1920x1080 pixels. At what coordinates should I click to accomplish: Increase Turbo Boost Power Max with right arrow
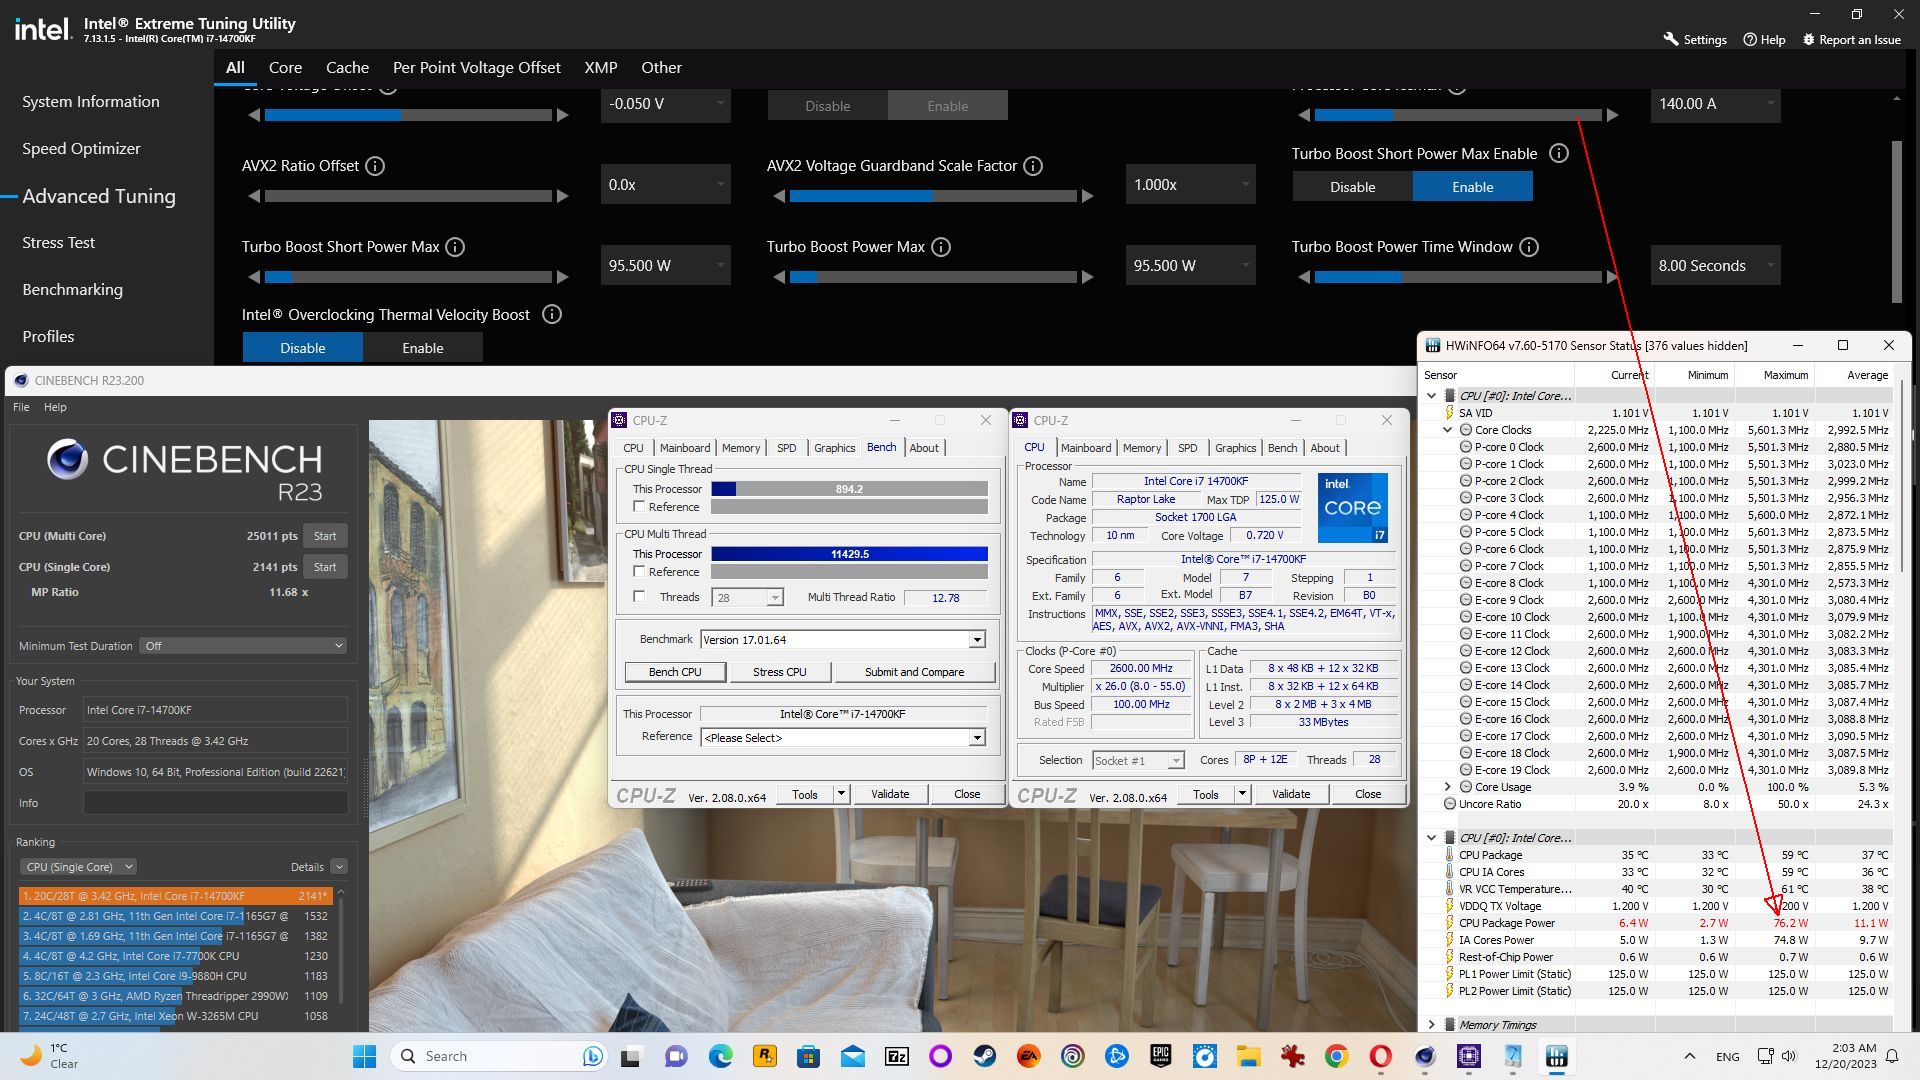pyautogui.click(x=1087, y=277)
